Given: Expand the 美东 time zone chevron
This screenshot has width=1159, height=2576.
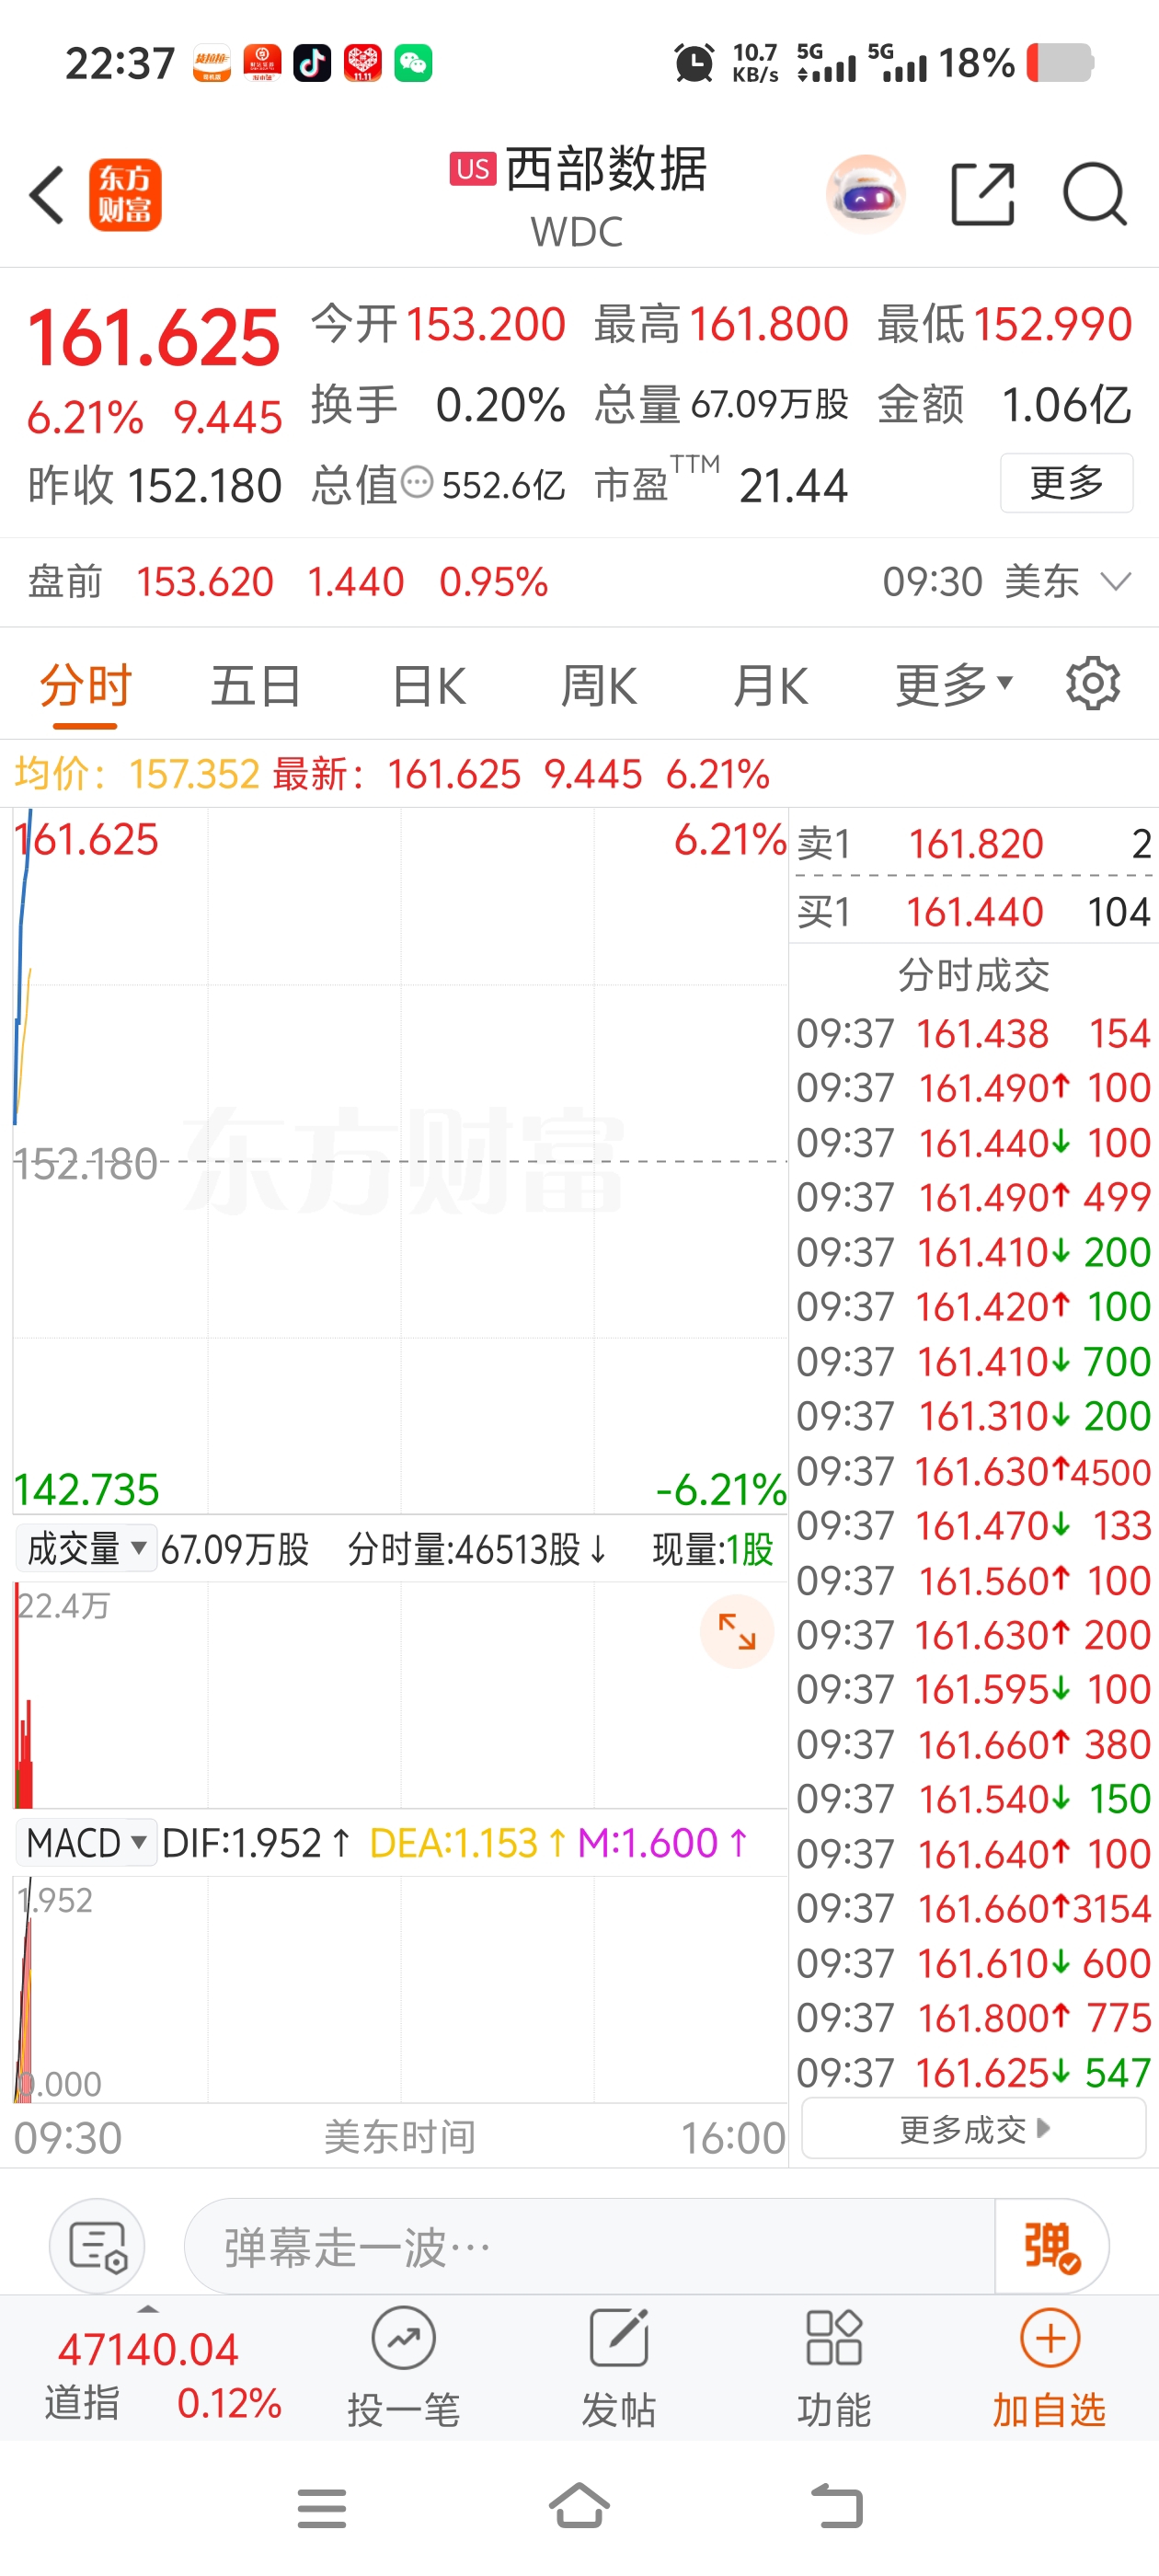Looking at the screenshot, I should [x=1115, y=581].
